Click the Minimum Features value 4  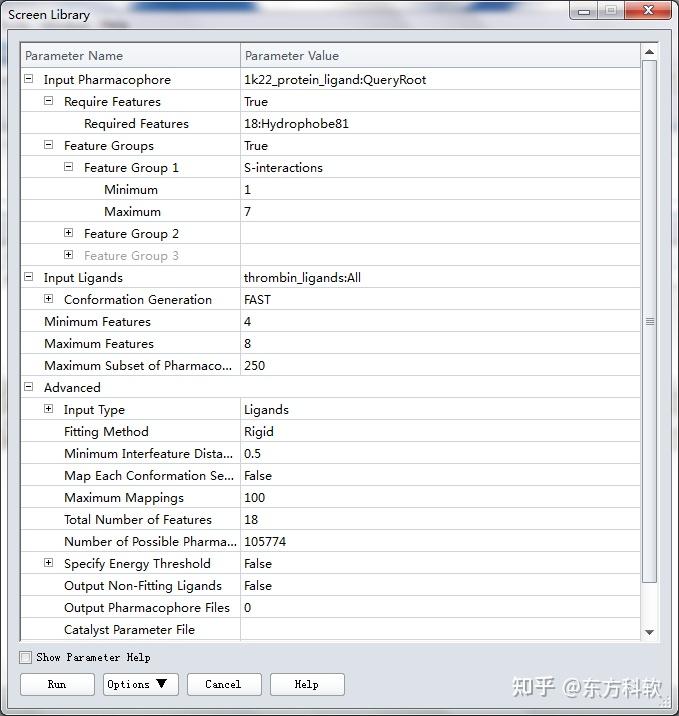(x=247, y=321)
